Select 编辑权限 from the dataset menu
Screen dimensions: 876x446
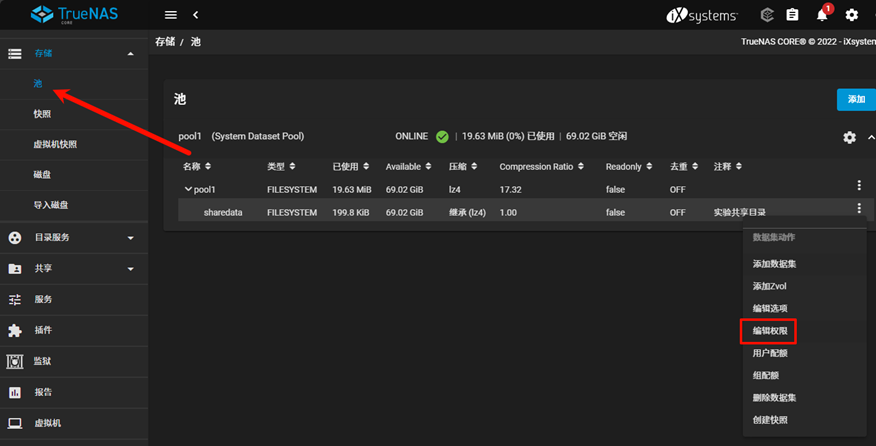[775, 331]
